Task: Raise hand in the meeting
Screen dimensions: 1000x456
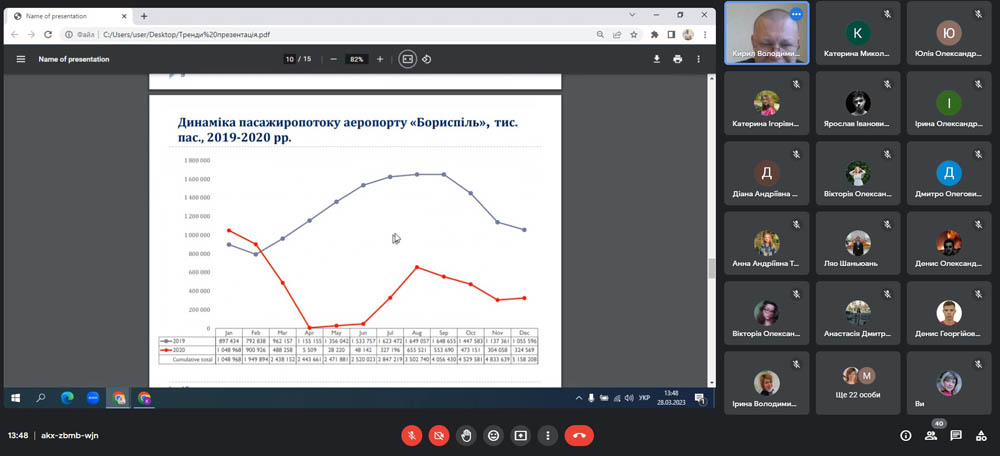Action: pos(466,435)
